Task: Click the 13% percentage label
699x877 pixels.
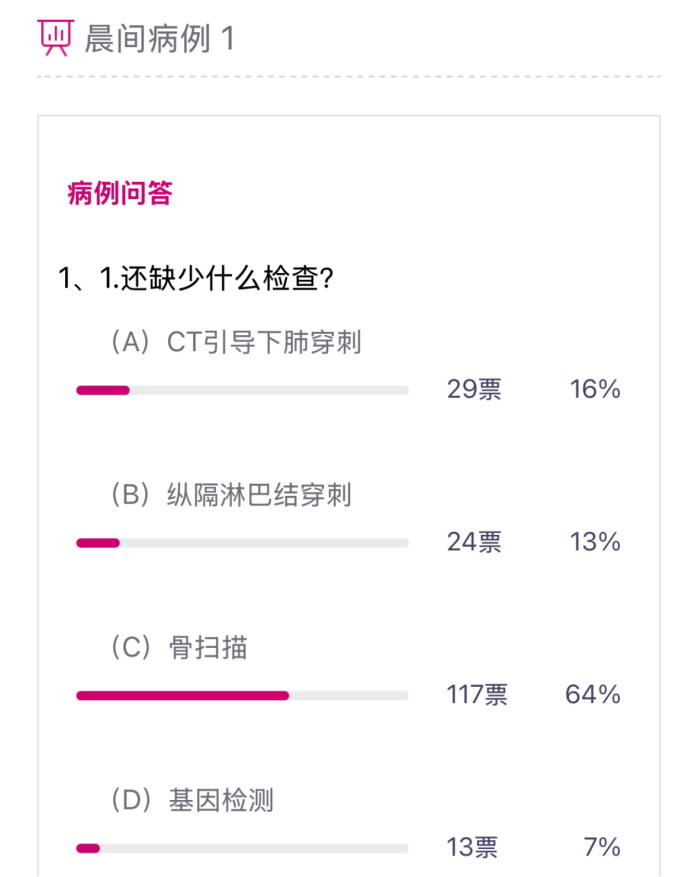Action: 595,542
